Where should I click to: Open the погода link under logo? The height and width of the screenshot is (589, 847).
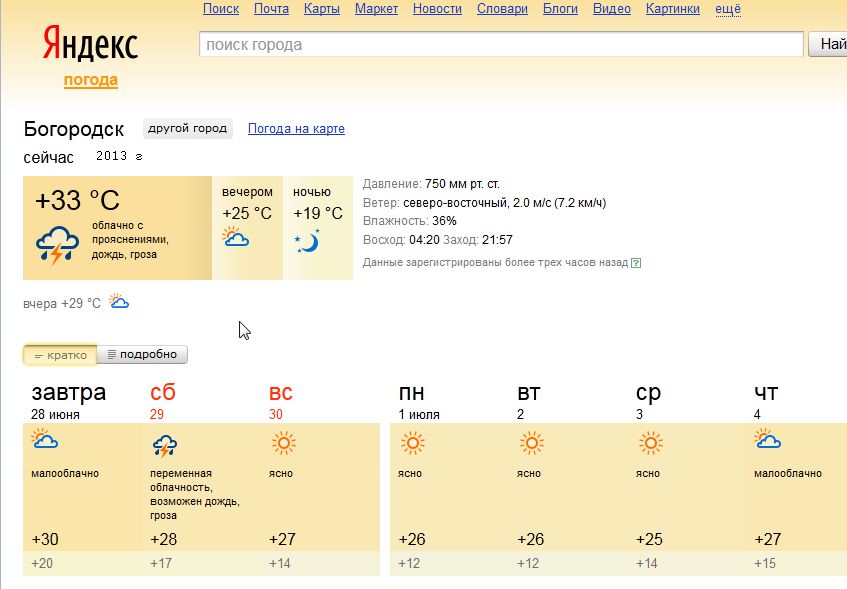pos(90,80)
